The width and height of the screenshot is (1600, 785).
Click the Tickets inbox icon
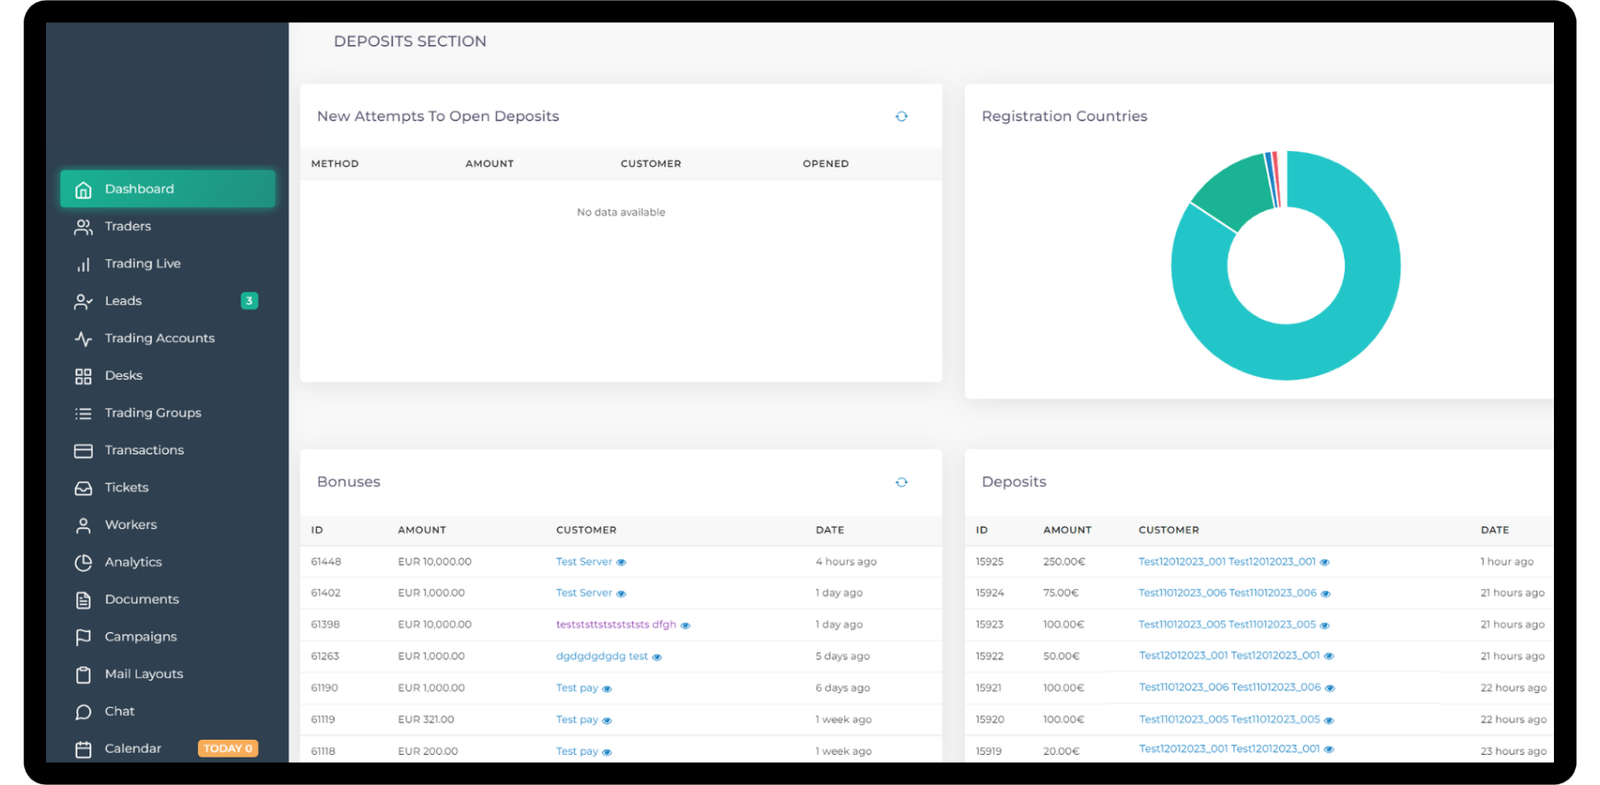(83, 488)
